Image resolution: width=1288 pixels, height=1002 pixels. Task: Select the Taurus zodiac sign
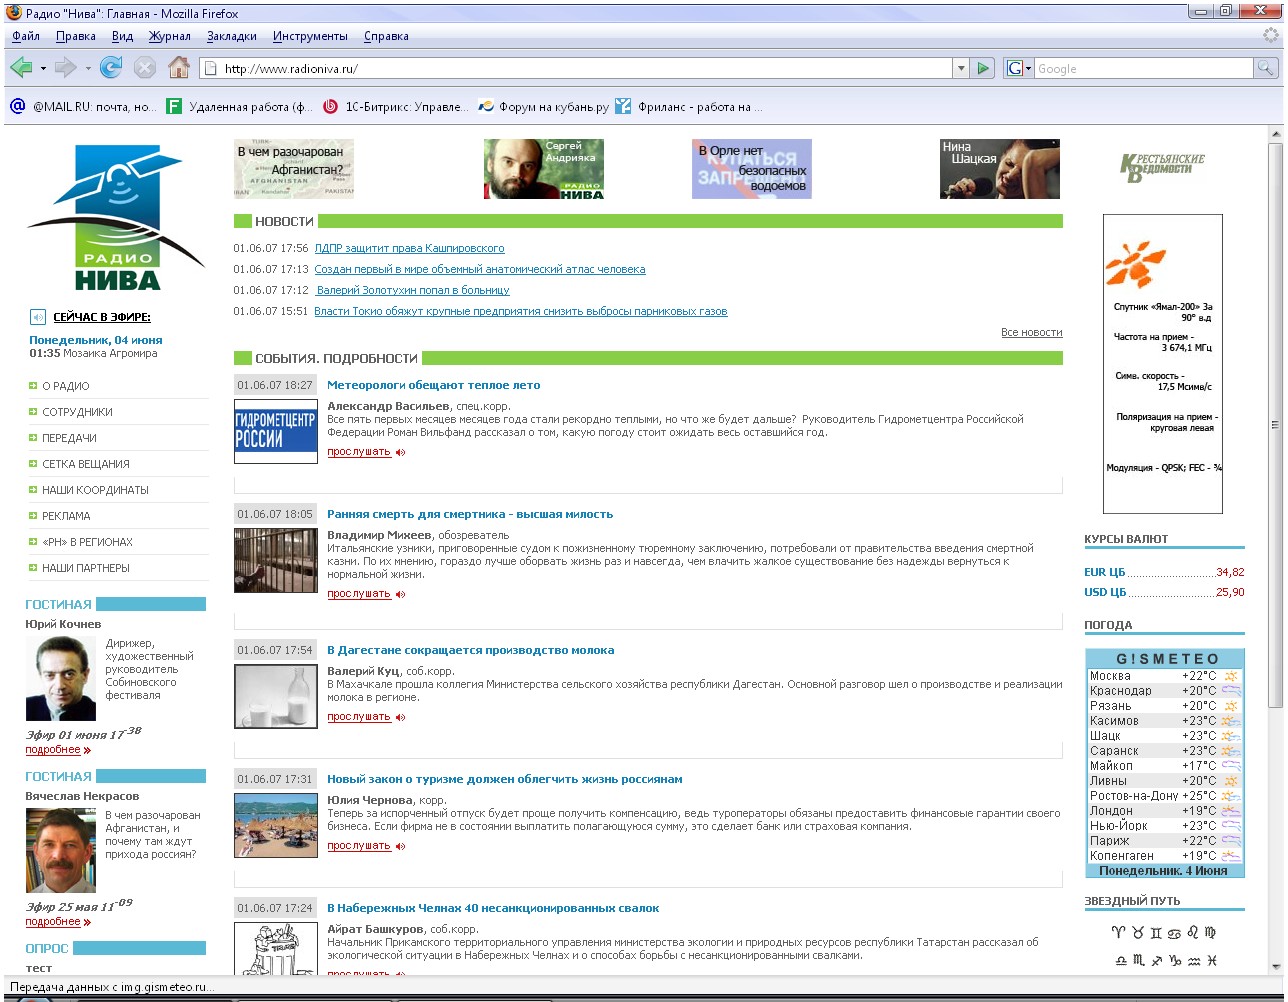coord(1137,933)
